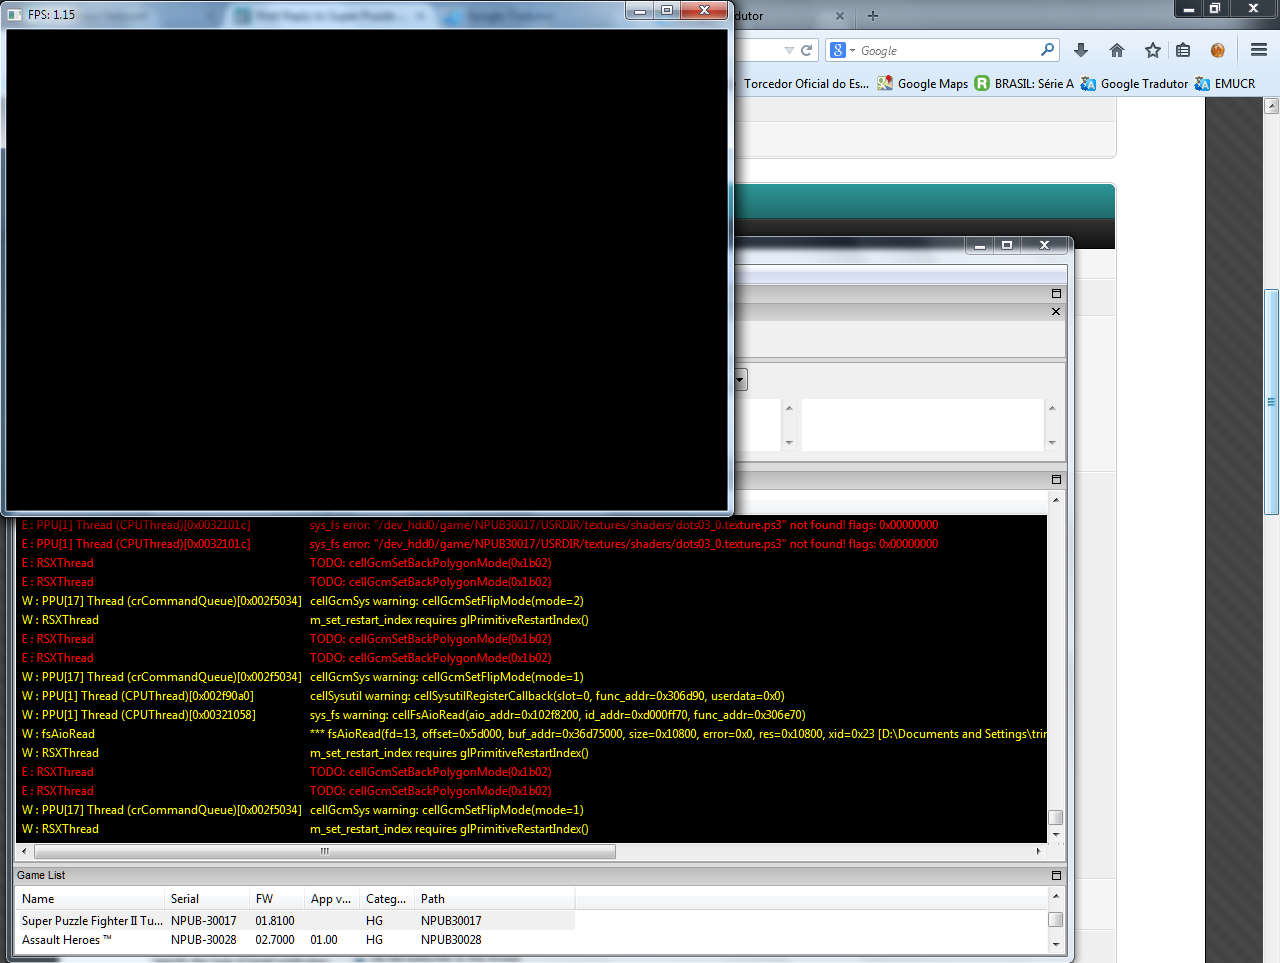Select Assault Heroes in the game list
Viewport: 1280px width, 963px height.
pyautogui.click(x=67, y=940)
